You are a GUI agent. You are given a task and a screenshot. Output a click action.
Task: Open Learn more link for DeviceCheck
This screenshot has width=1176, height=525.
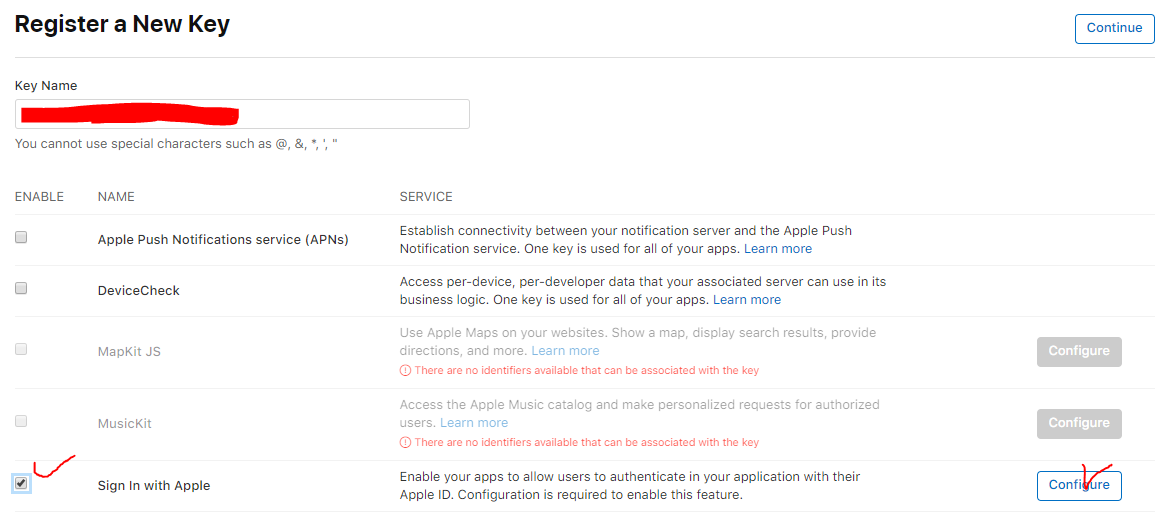coord(747,299)
